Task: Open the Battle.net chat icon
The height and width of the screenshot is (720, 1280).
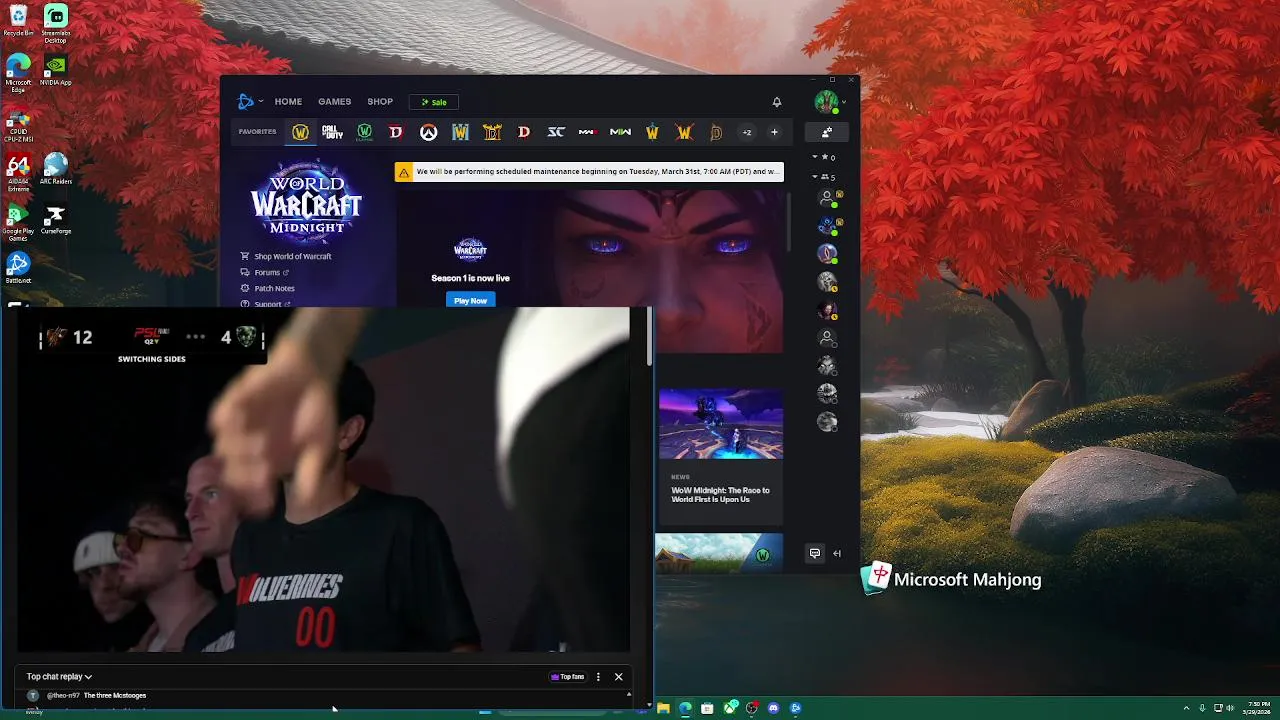Action: [815, 553]
